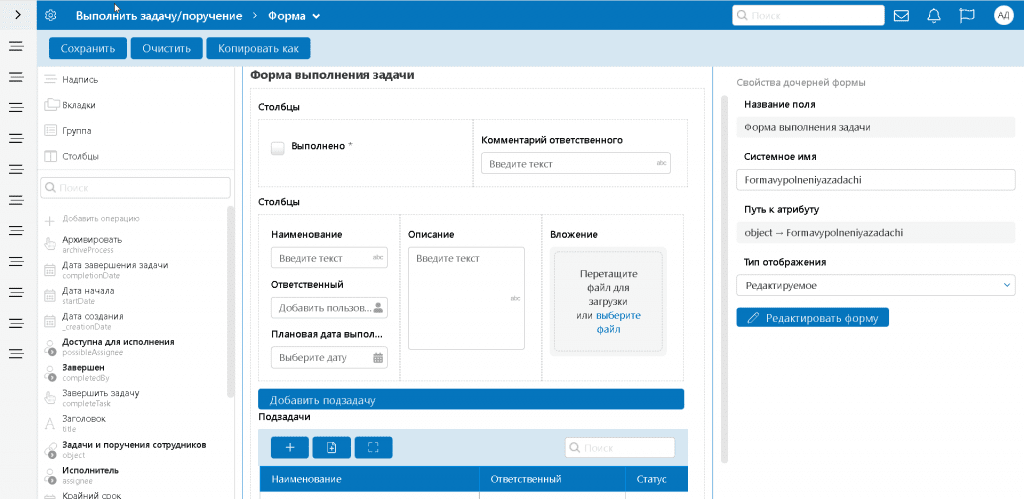The image size is (1024, 499).
Task: Click the attribute list vertical scrollbar
Action: [230, 300]
